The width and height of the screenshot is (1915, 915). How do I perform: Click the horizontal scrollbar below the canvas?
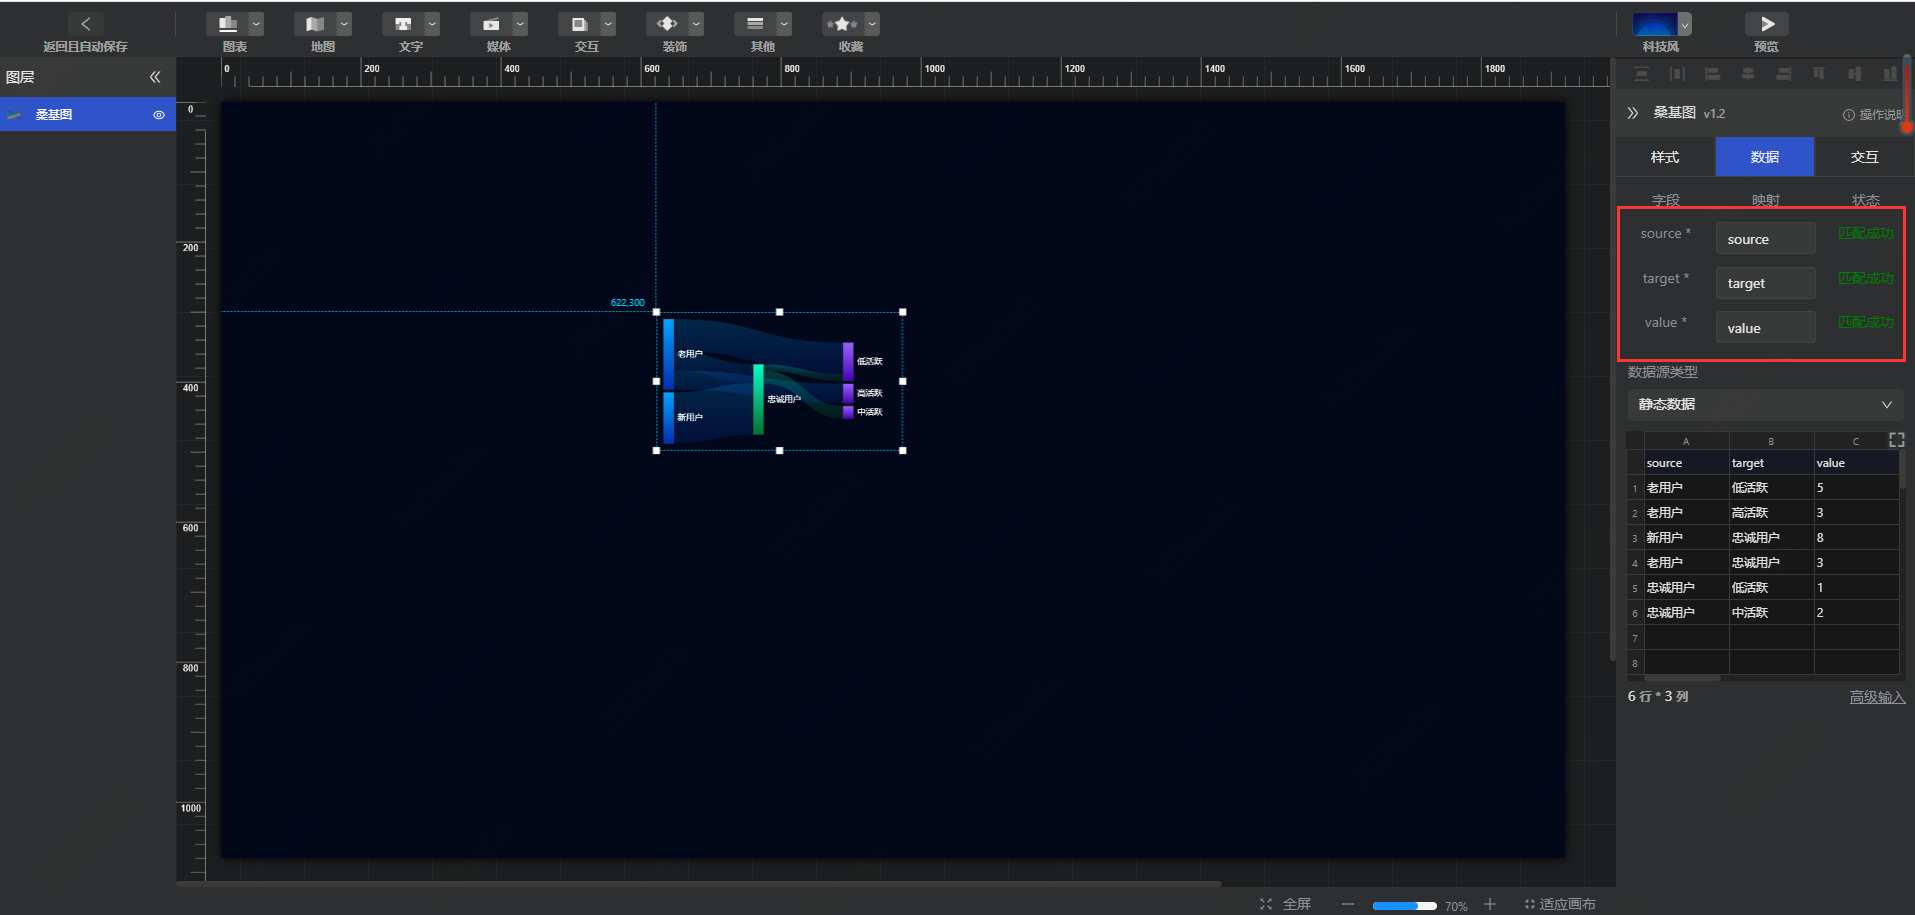(699, 884)
